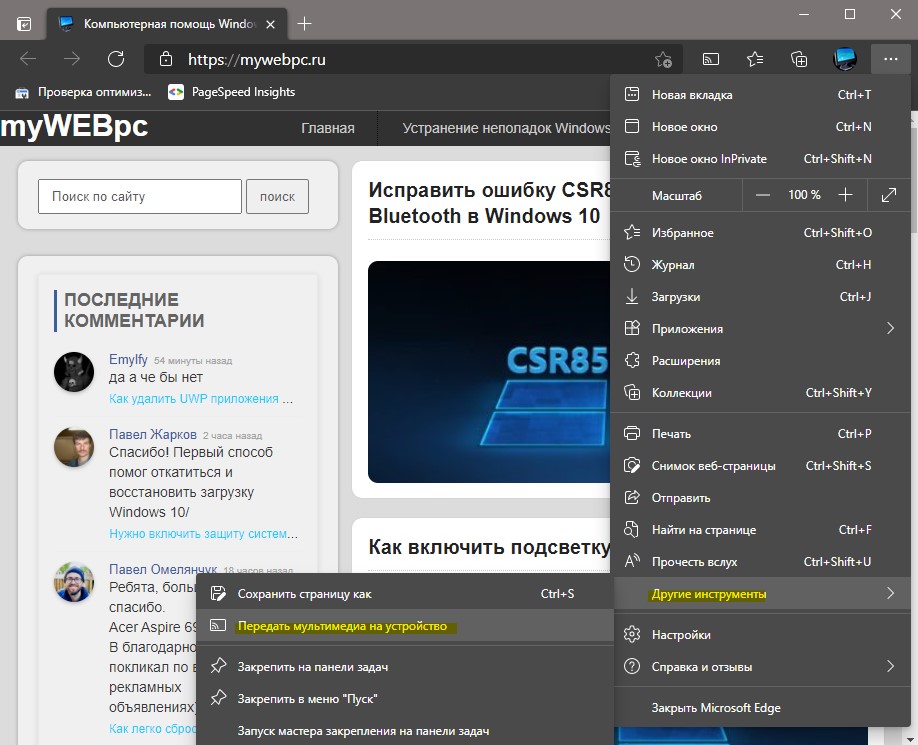918x745 pixels.
Task: Select Закрепить на панели задач
Action: click(x=405, y=667)
